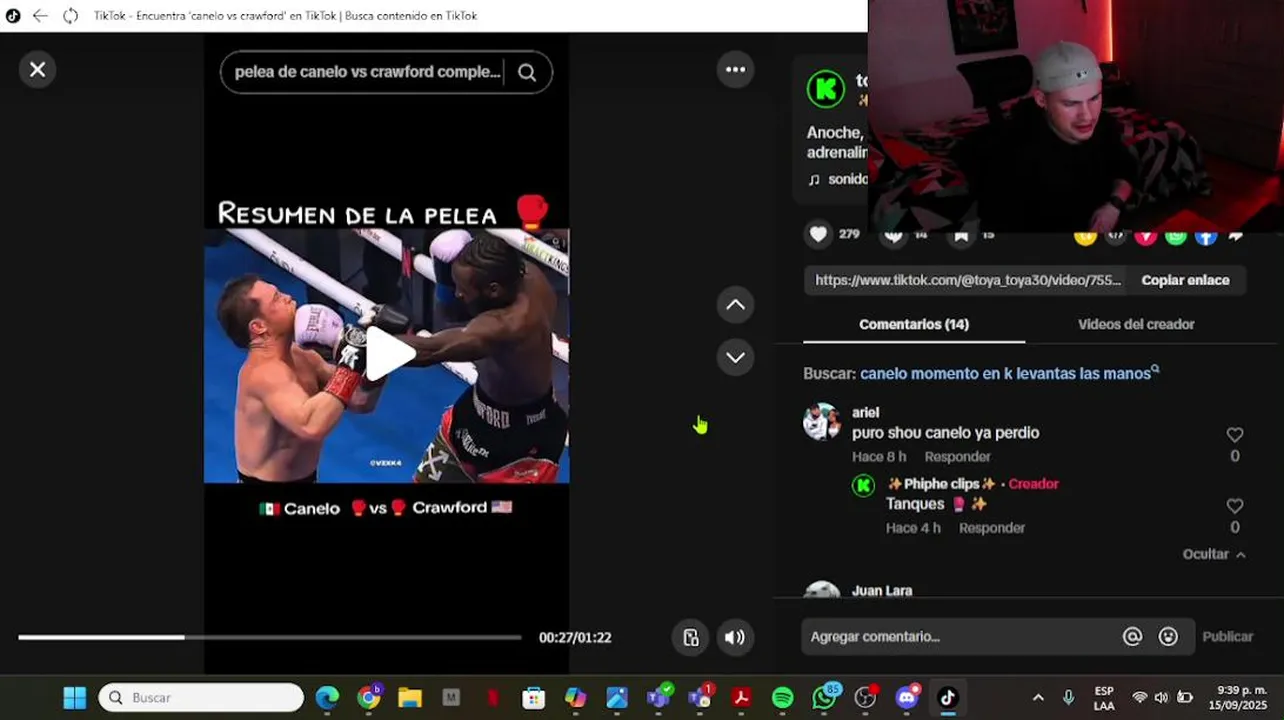Open Adobe Acrobat from the taskbar
The height and width of the screenshot is (720, 1284).
point(741,698)
